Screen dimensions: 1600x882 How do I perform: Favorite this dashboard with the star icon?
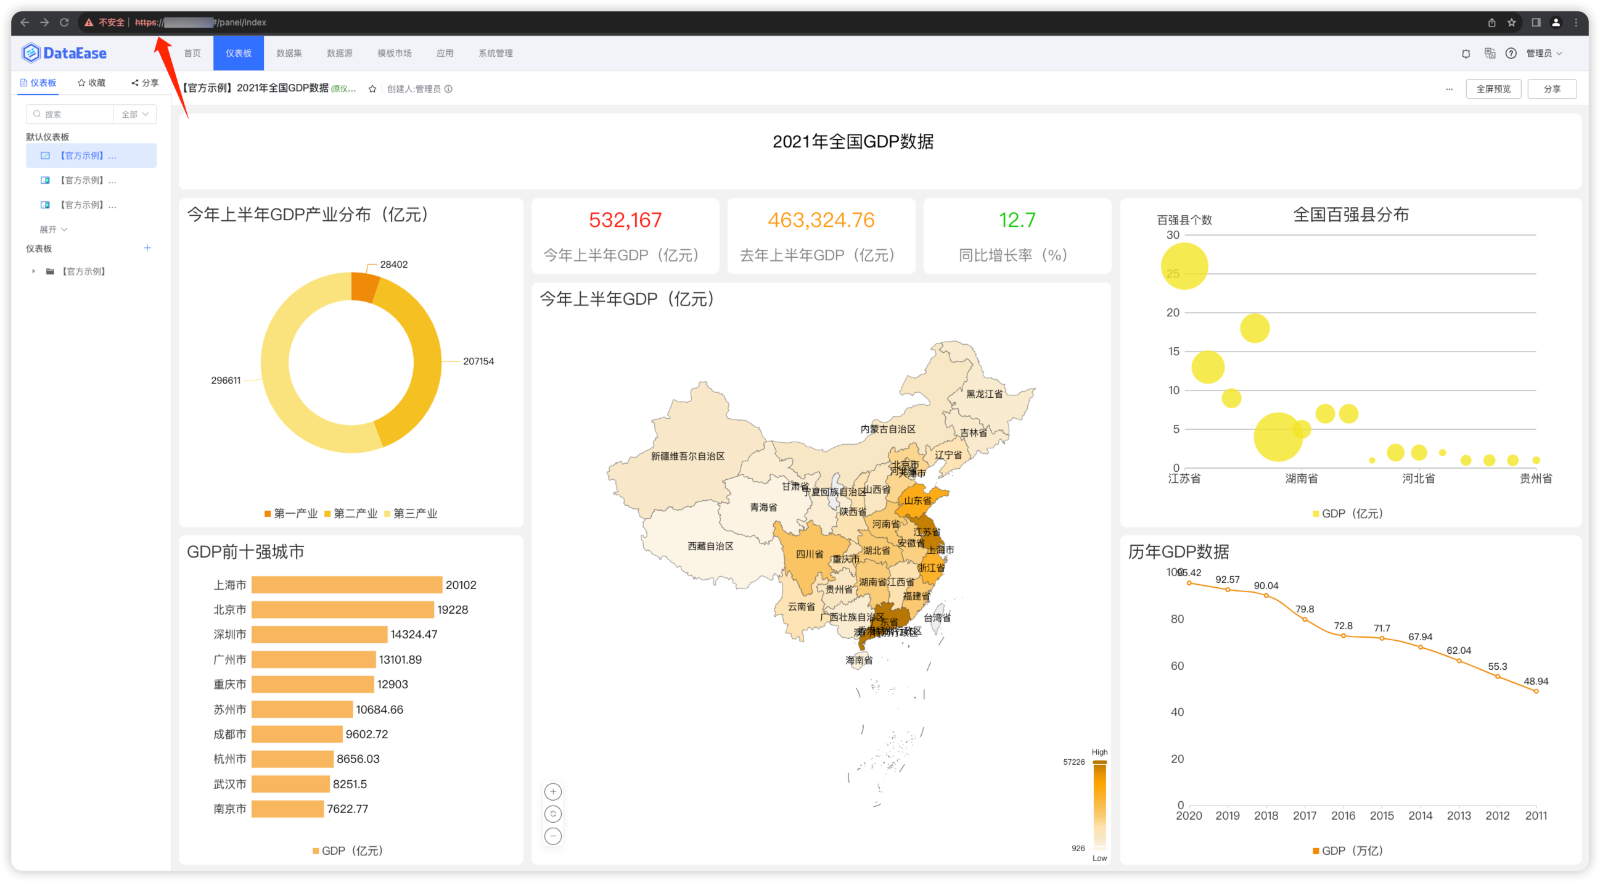pyautogui.click(x=372, y=89)
